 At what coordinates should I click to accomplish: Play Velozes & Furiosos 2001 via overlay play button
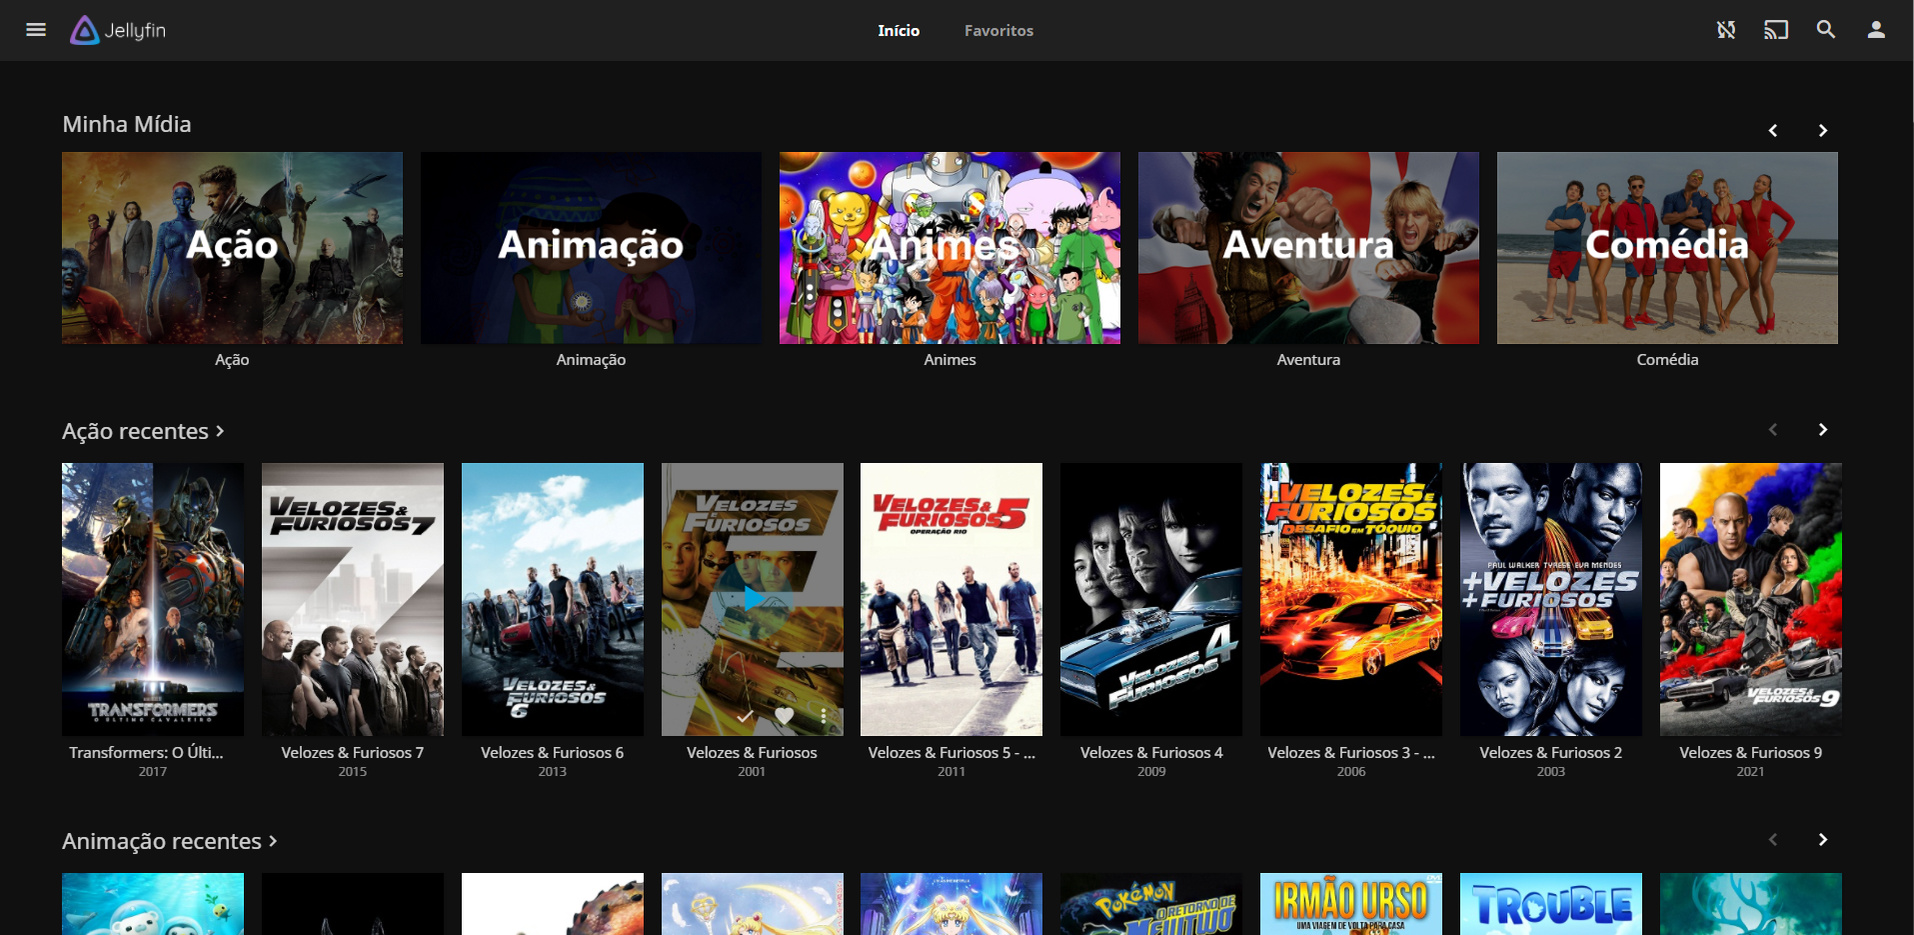pos(752,598)
